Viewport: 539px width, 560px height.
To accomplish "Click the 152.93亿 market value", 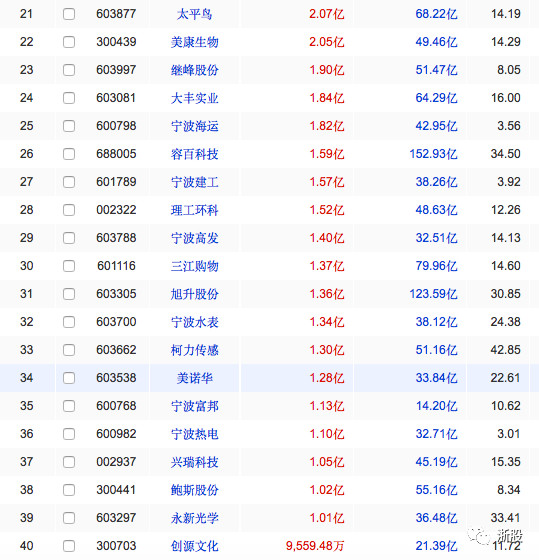I will (433, 154).
